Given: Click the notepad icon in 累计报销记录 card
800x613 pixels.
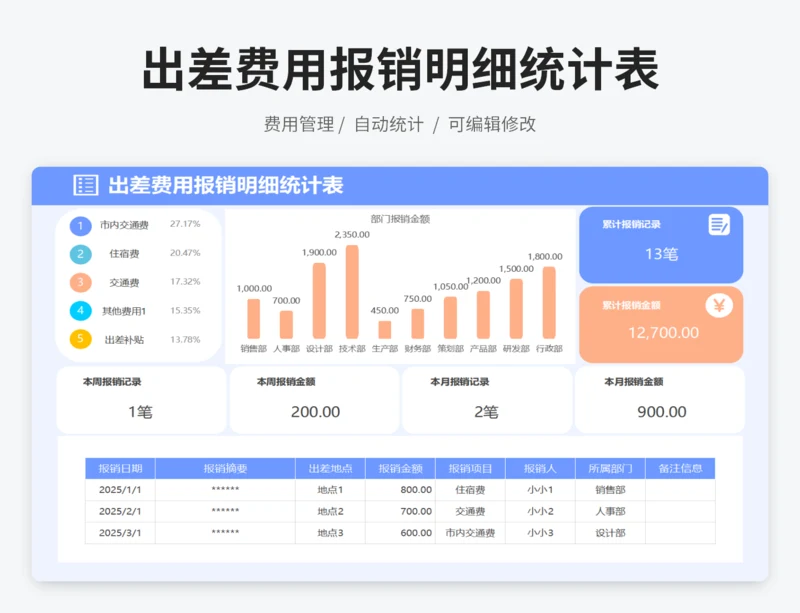Looking at the screenshot, I should (719, 225).
